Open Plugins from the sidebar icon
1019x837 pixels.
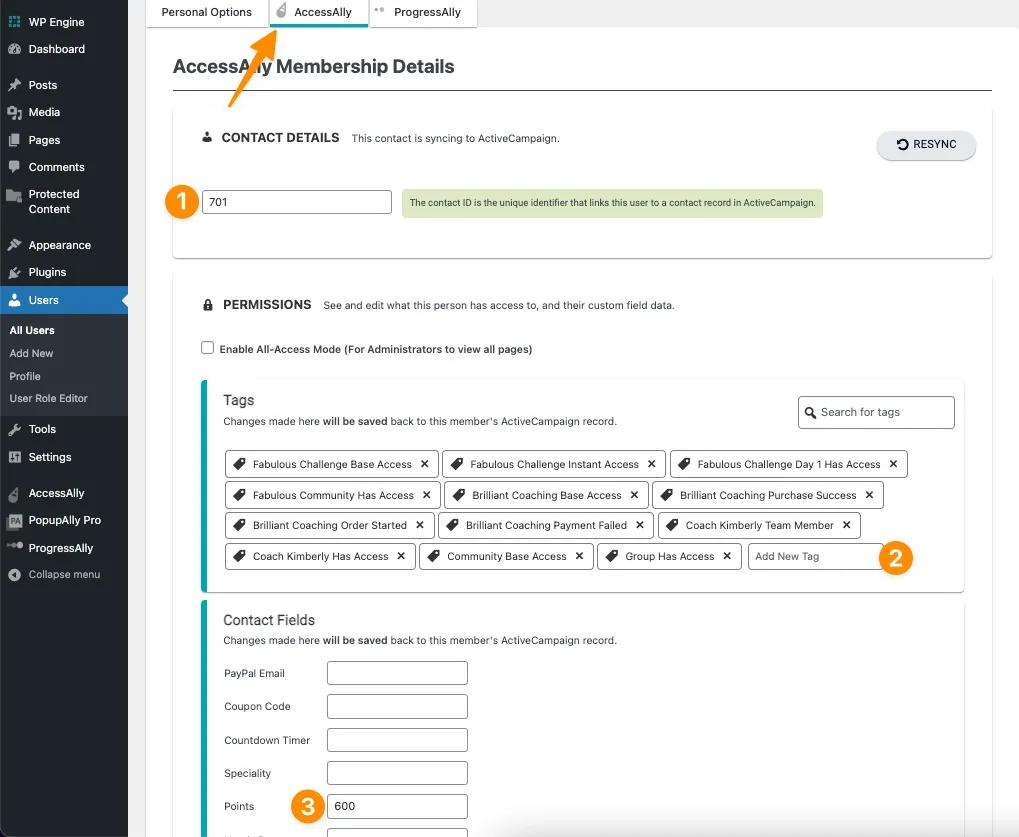(14, 272)
